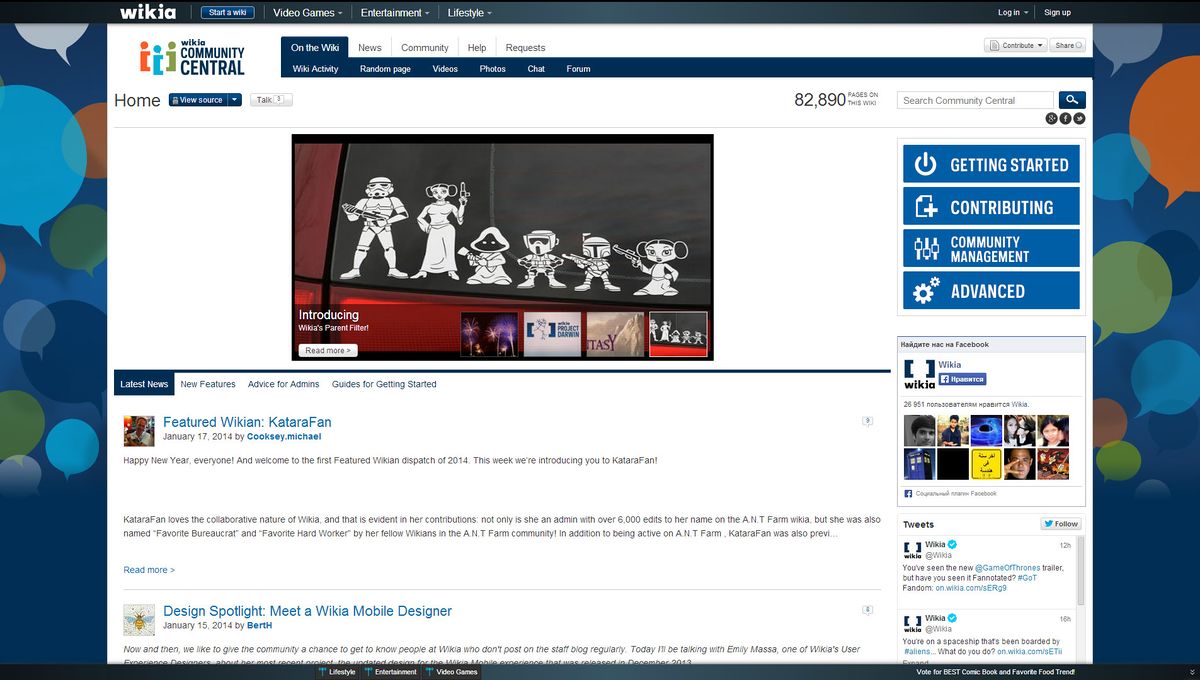This screenshot has height=680, width=1200.
Task: Open the Google Plus share icon
Action: (1052, 119)
